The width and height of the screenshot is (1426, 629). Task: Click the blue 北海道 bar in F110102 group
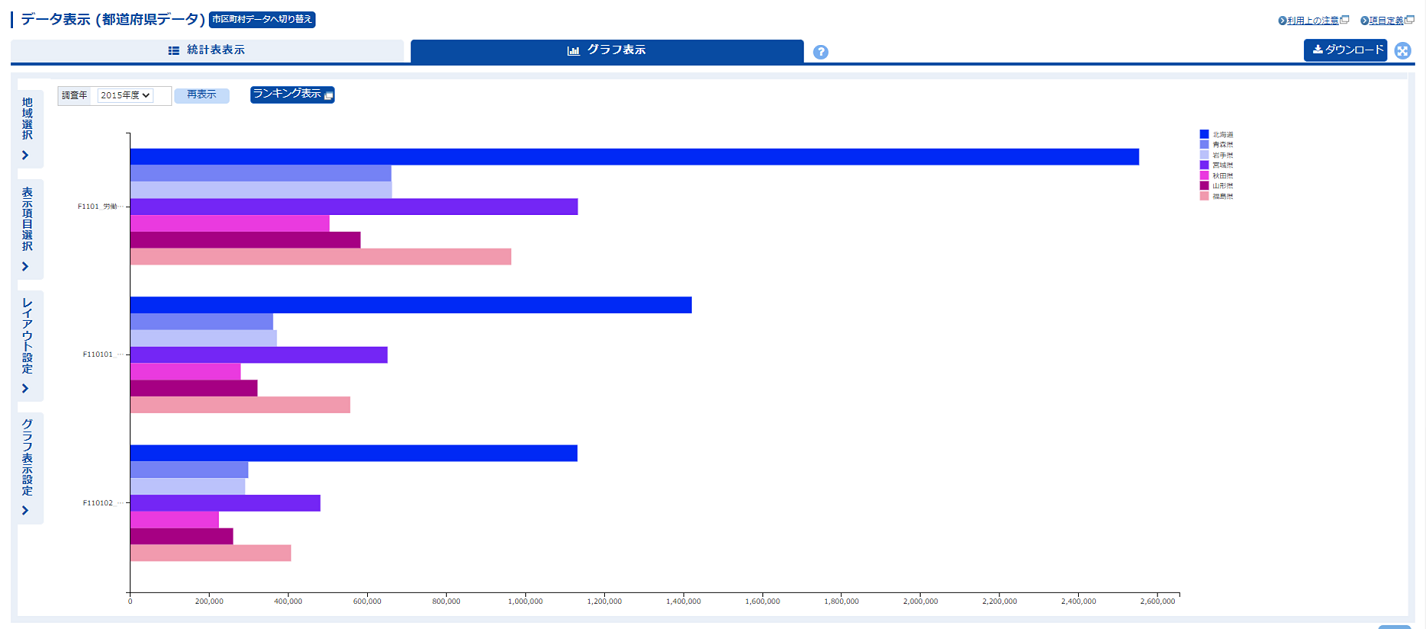pyautogui.click(x=354, y=453)
